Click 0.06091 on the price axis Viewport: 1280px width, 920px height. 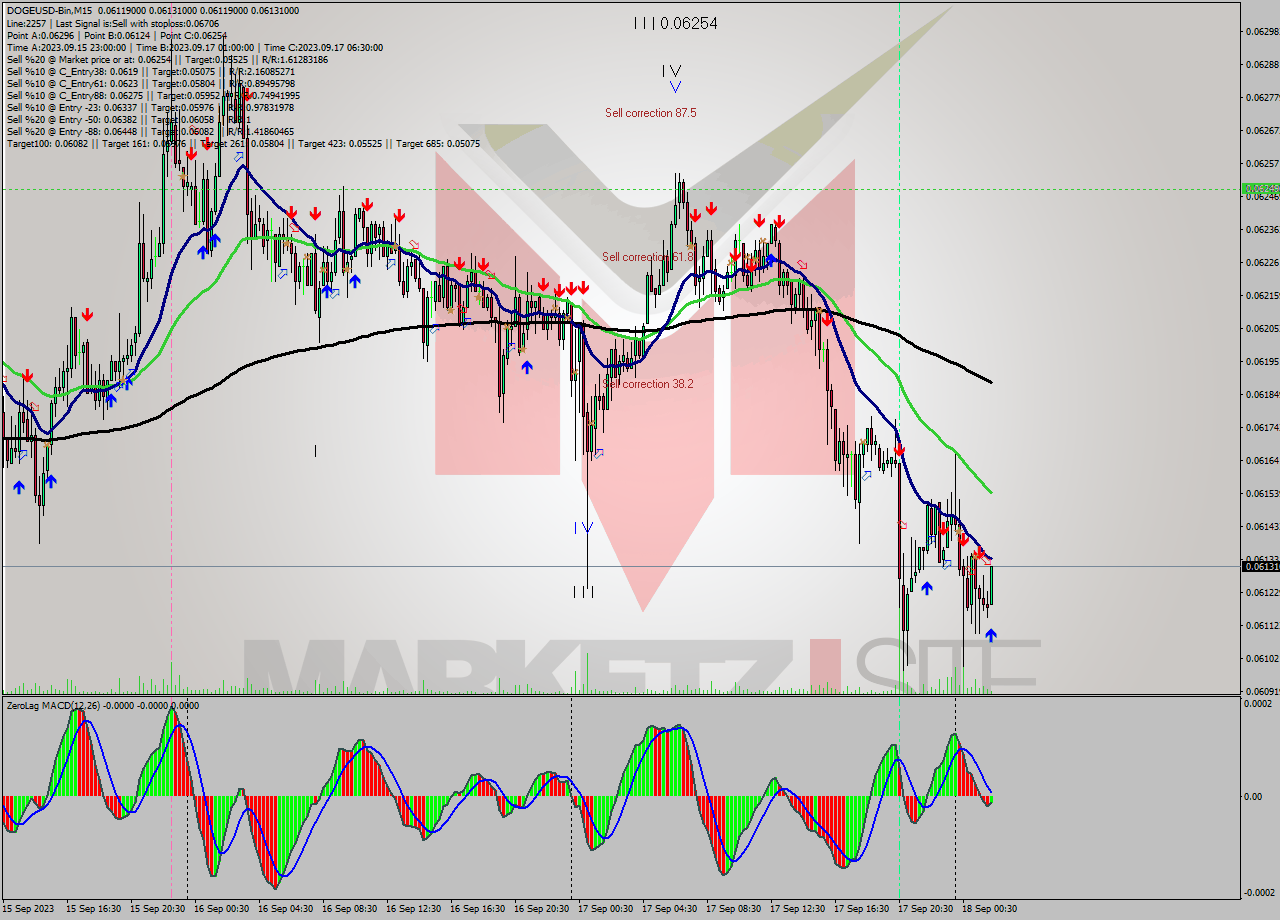[1263, 691]
